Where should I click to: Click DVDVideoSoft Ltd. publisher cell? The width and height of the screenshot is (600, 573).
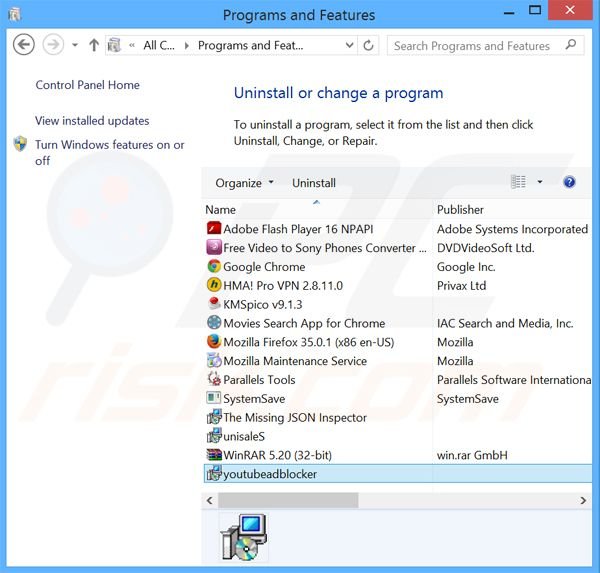[485, 248]
